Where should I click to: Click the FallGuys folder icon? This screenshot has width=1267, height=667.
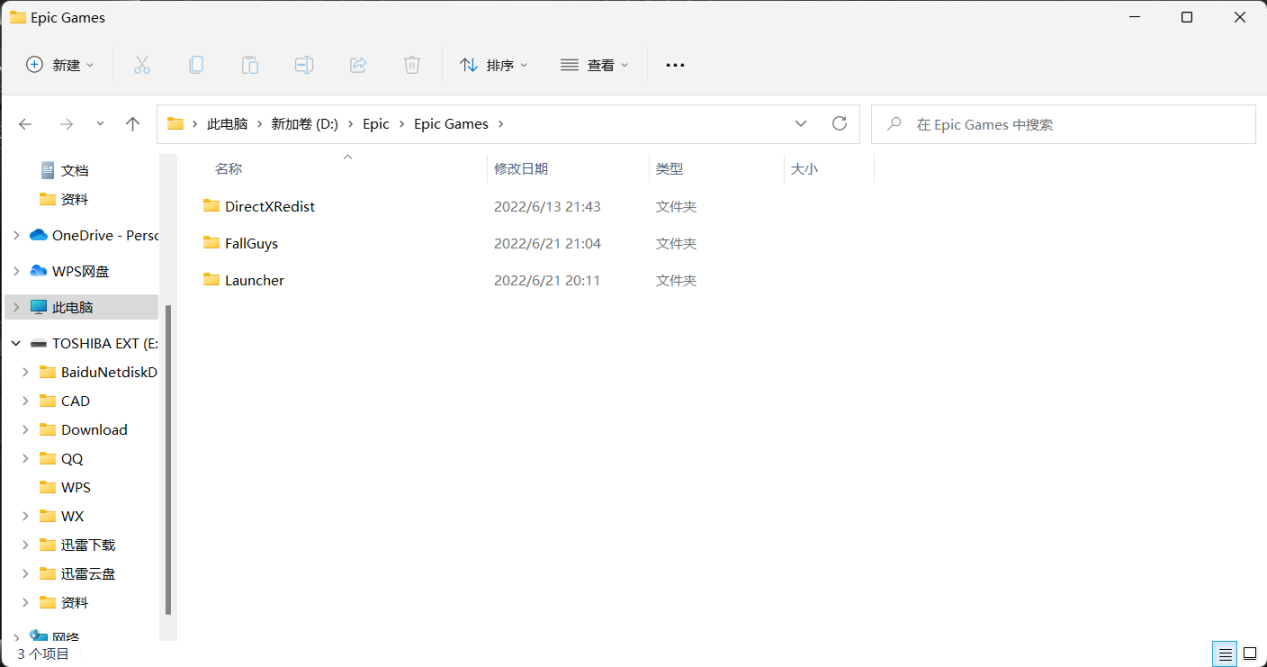pyautogui.click(x=211, y=243)
